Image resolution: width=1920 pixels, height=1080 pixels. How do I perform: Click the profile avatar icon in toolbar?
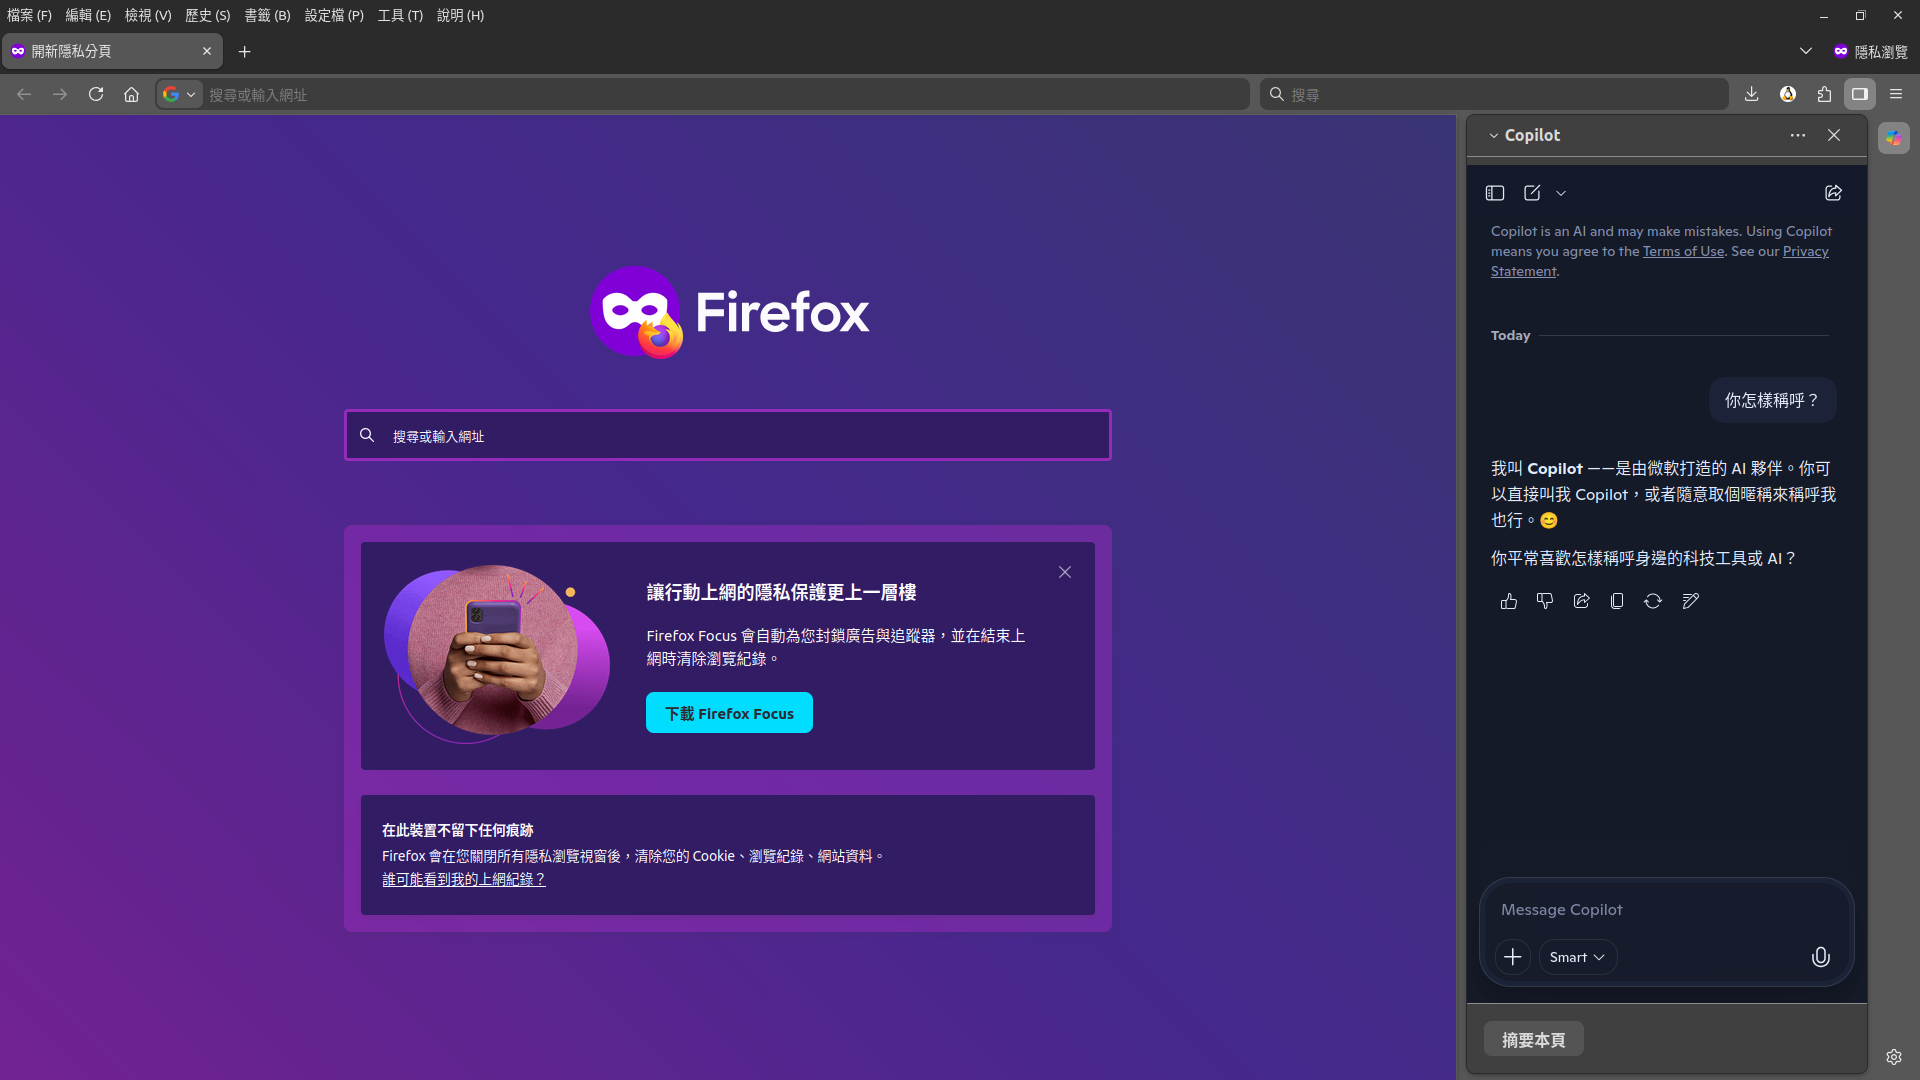1788,94
